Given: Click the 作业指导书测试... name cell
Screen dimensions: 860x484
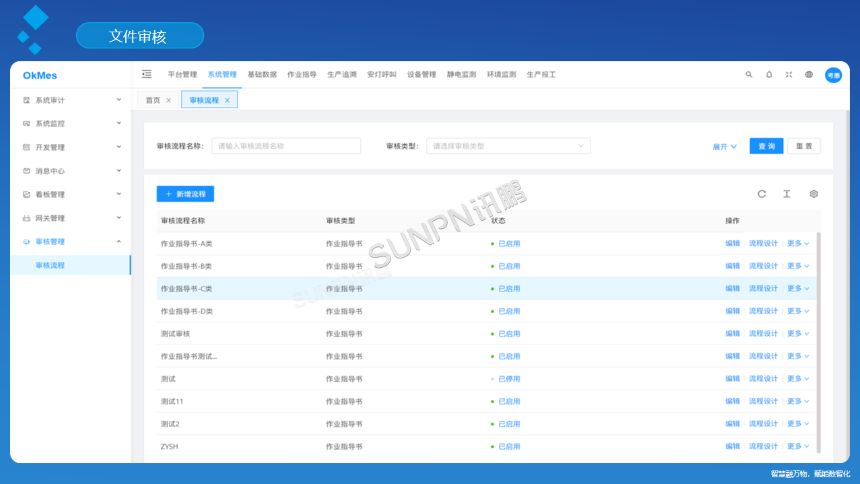Looking at the screenshot, I should pos(189,356).
